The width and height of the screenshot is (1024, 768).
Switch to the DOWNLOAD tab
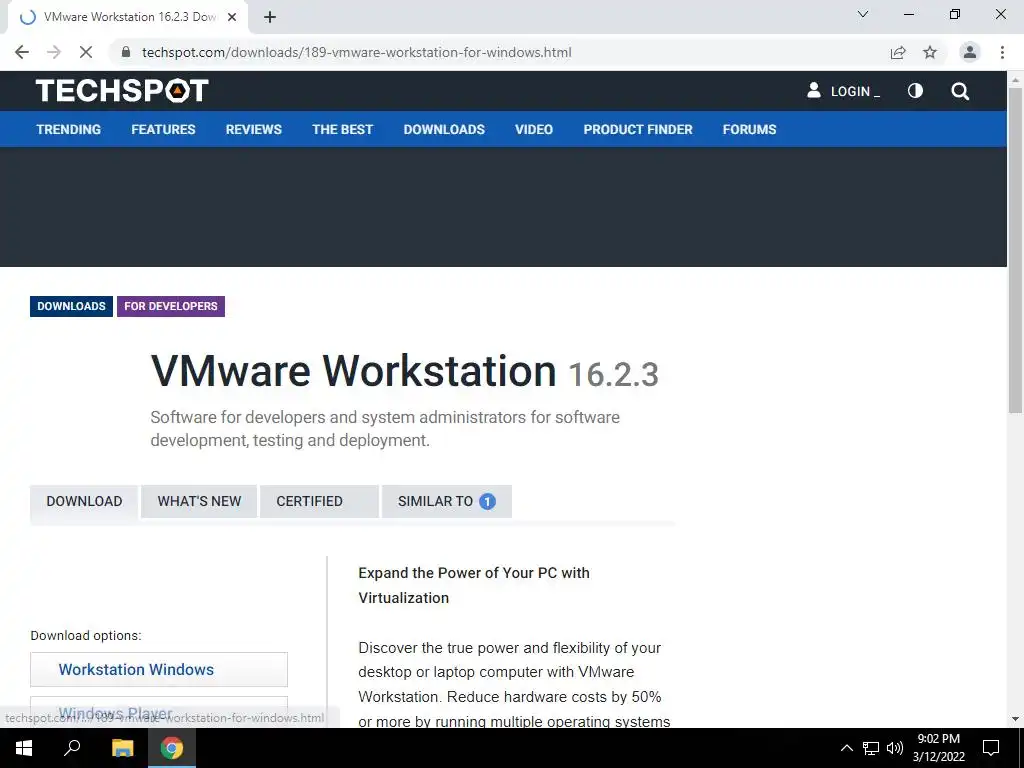tap(84, 502)
